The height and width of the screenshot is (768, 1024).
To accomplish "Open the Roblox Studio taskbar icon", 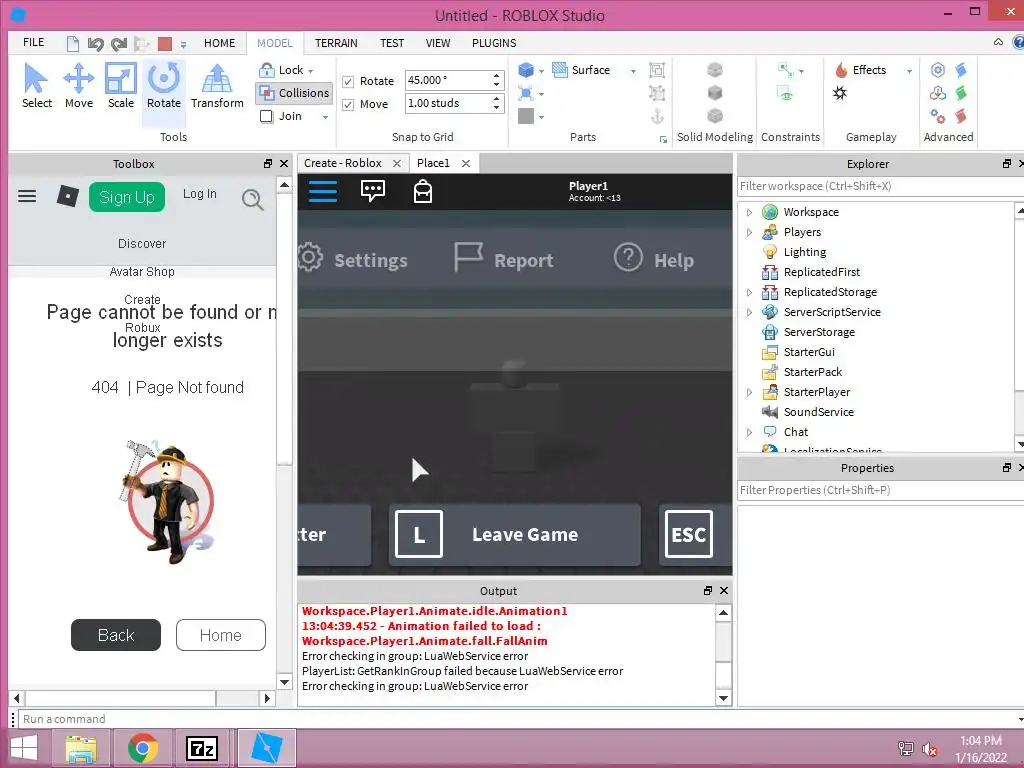I will click(266, 748).
